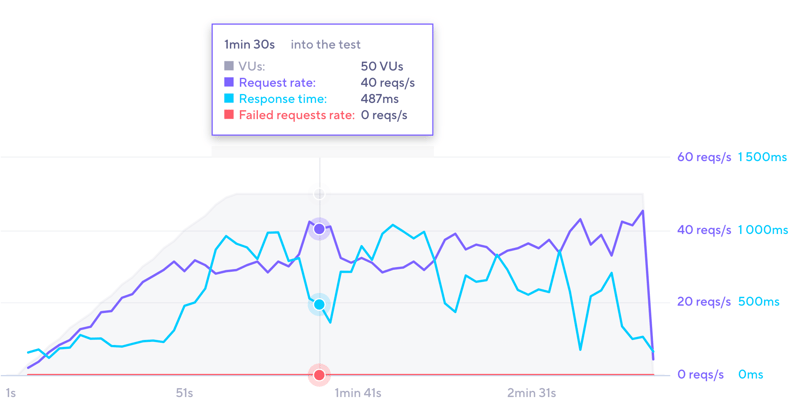Screen dimensions: 800x414
Task: Select the red failed requests data point
Action: click(x=319, y=375)
